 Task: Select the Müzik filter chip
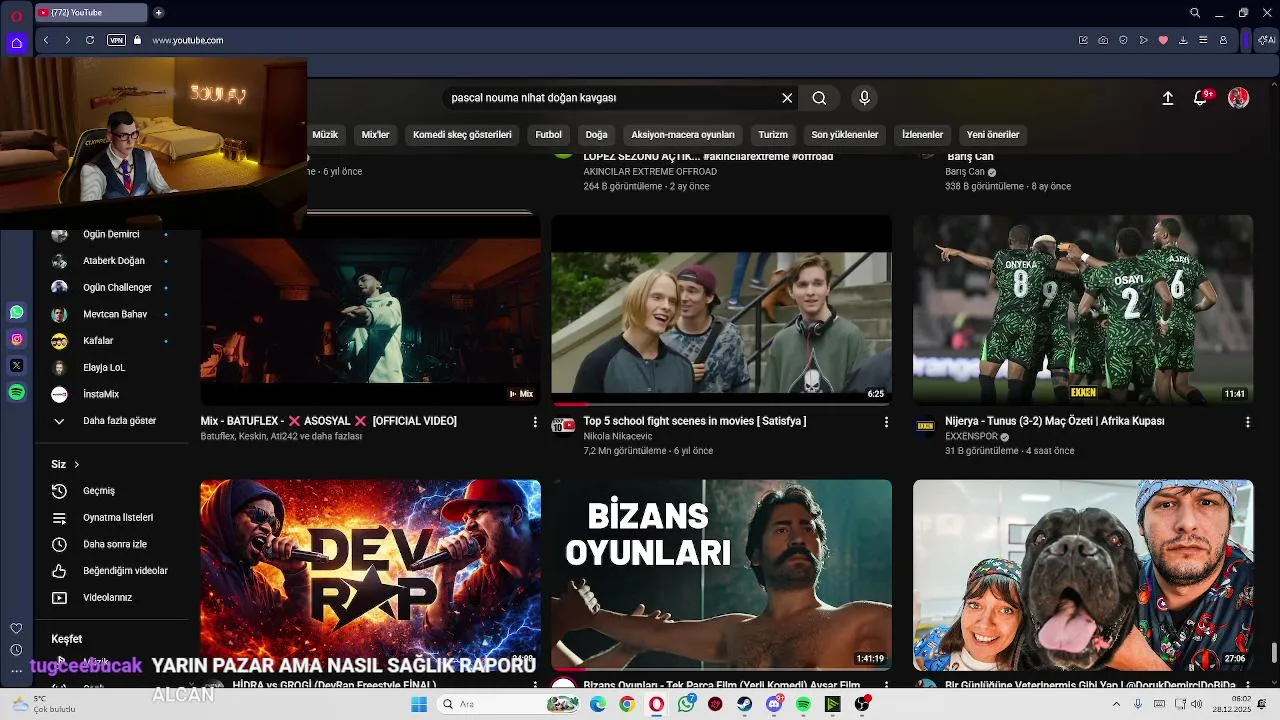[325, 134]
